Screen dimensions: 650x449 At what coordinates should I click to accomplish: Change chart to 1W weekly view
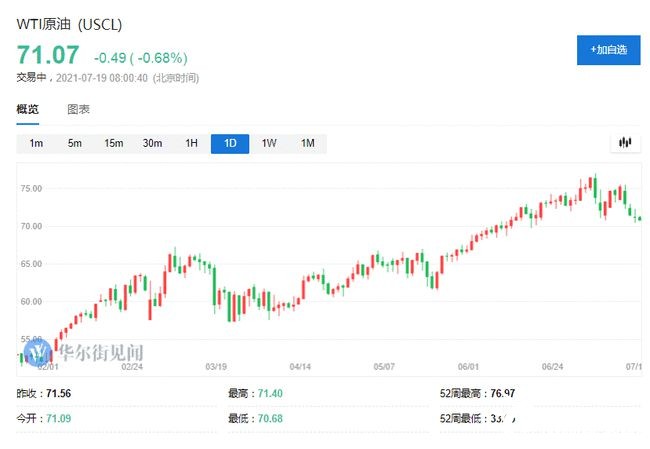[269, 144]
